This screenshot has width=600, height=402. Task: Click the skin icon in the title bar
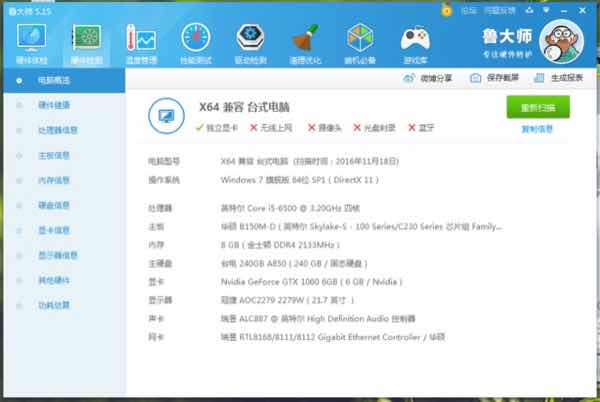tap(529, 10)
